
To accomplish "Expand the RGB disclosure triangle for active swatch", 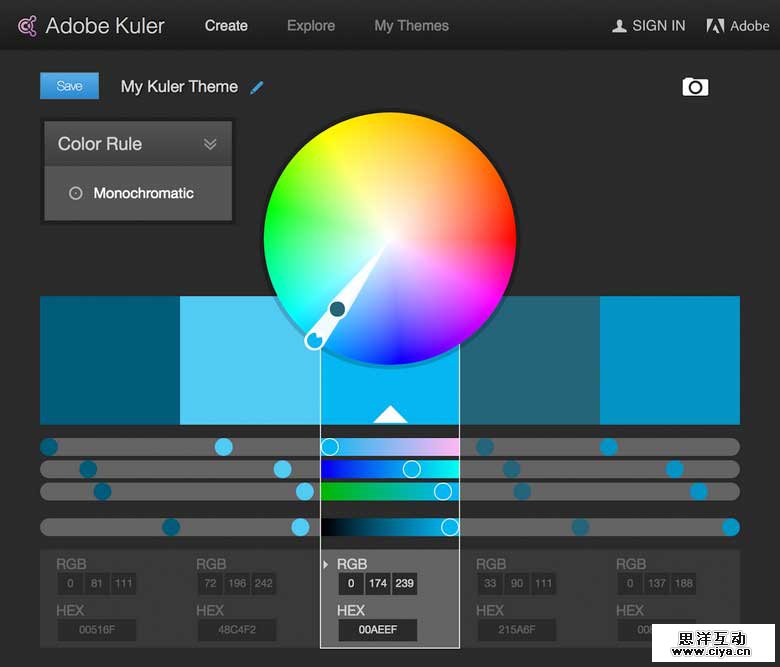I will (x=326, y=565).
